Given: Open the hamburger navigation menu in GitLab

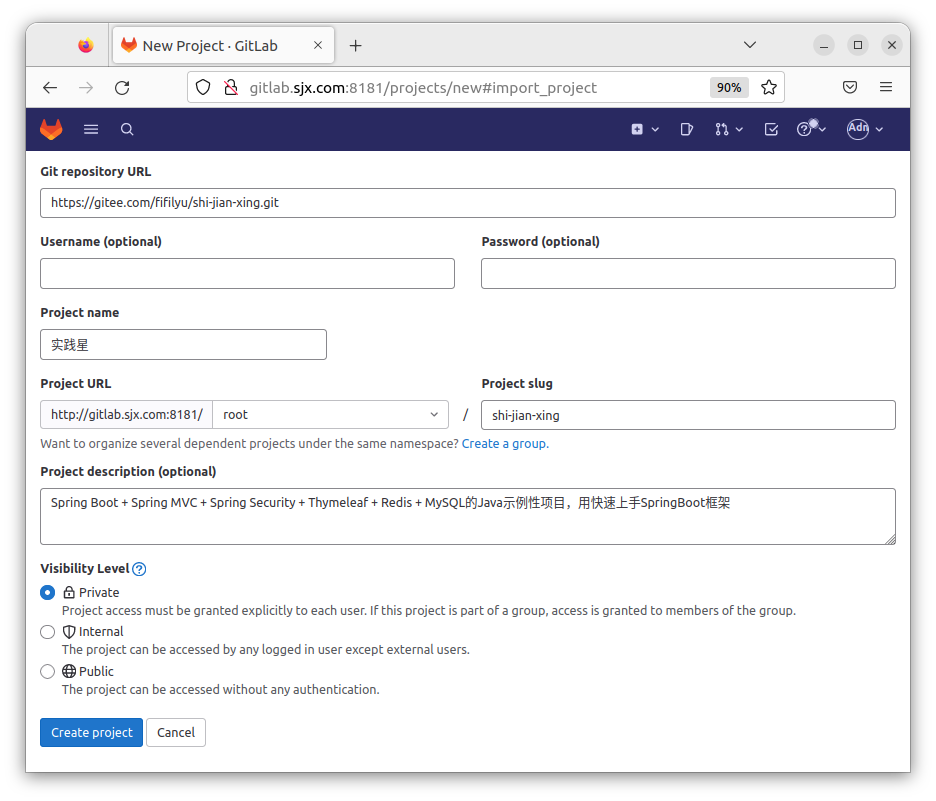Looking at the screenshot, I should point(91,129).
